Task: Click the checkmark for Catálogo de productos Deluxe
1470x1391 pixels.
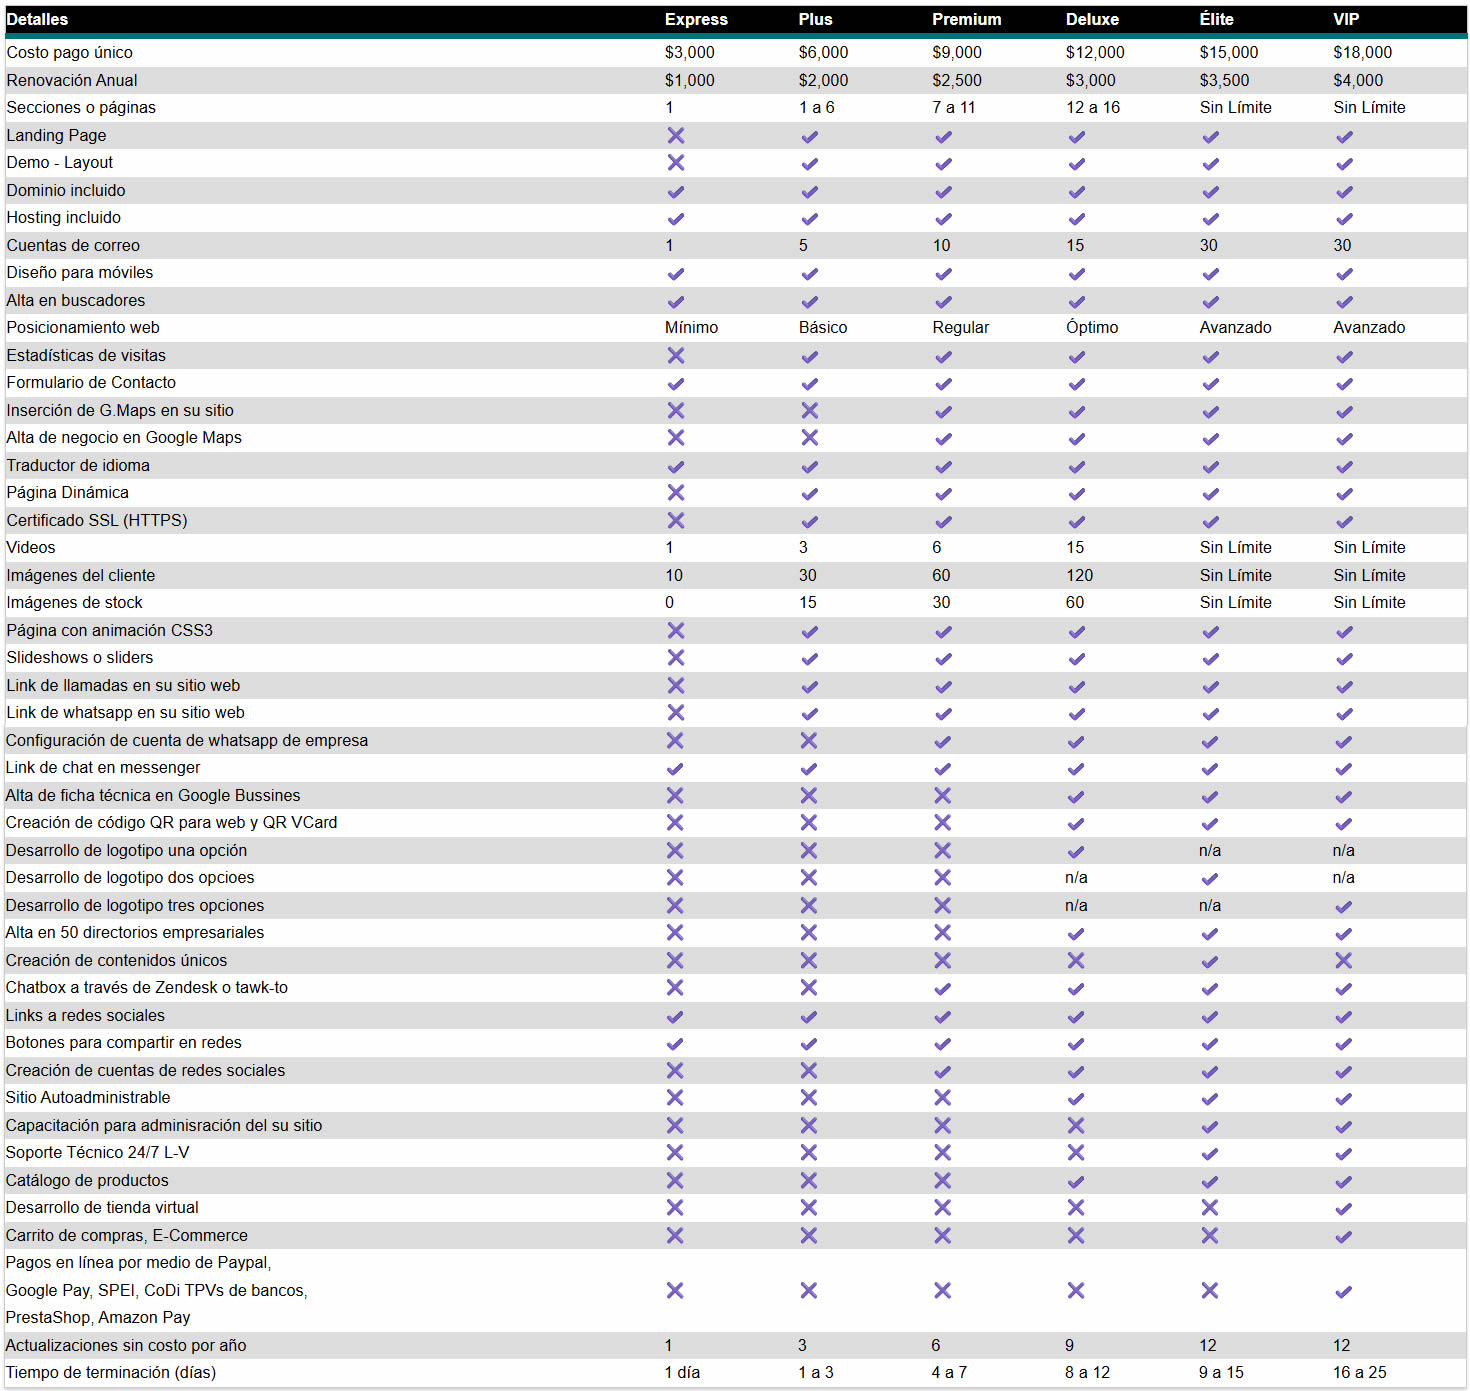Action: click(1076, 1181)
